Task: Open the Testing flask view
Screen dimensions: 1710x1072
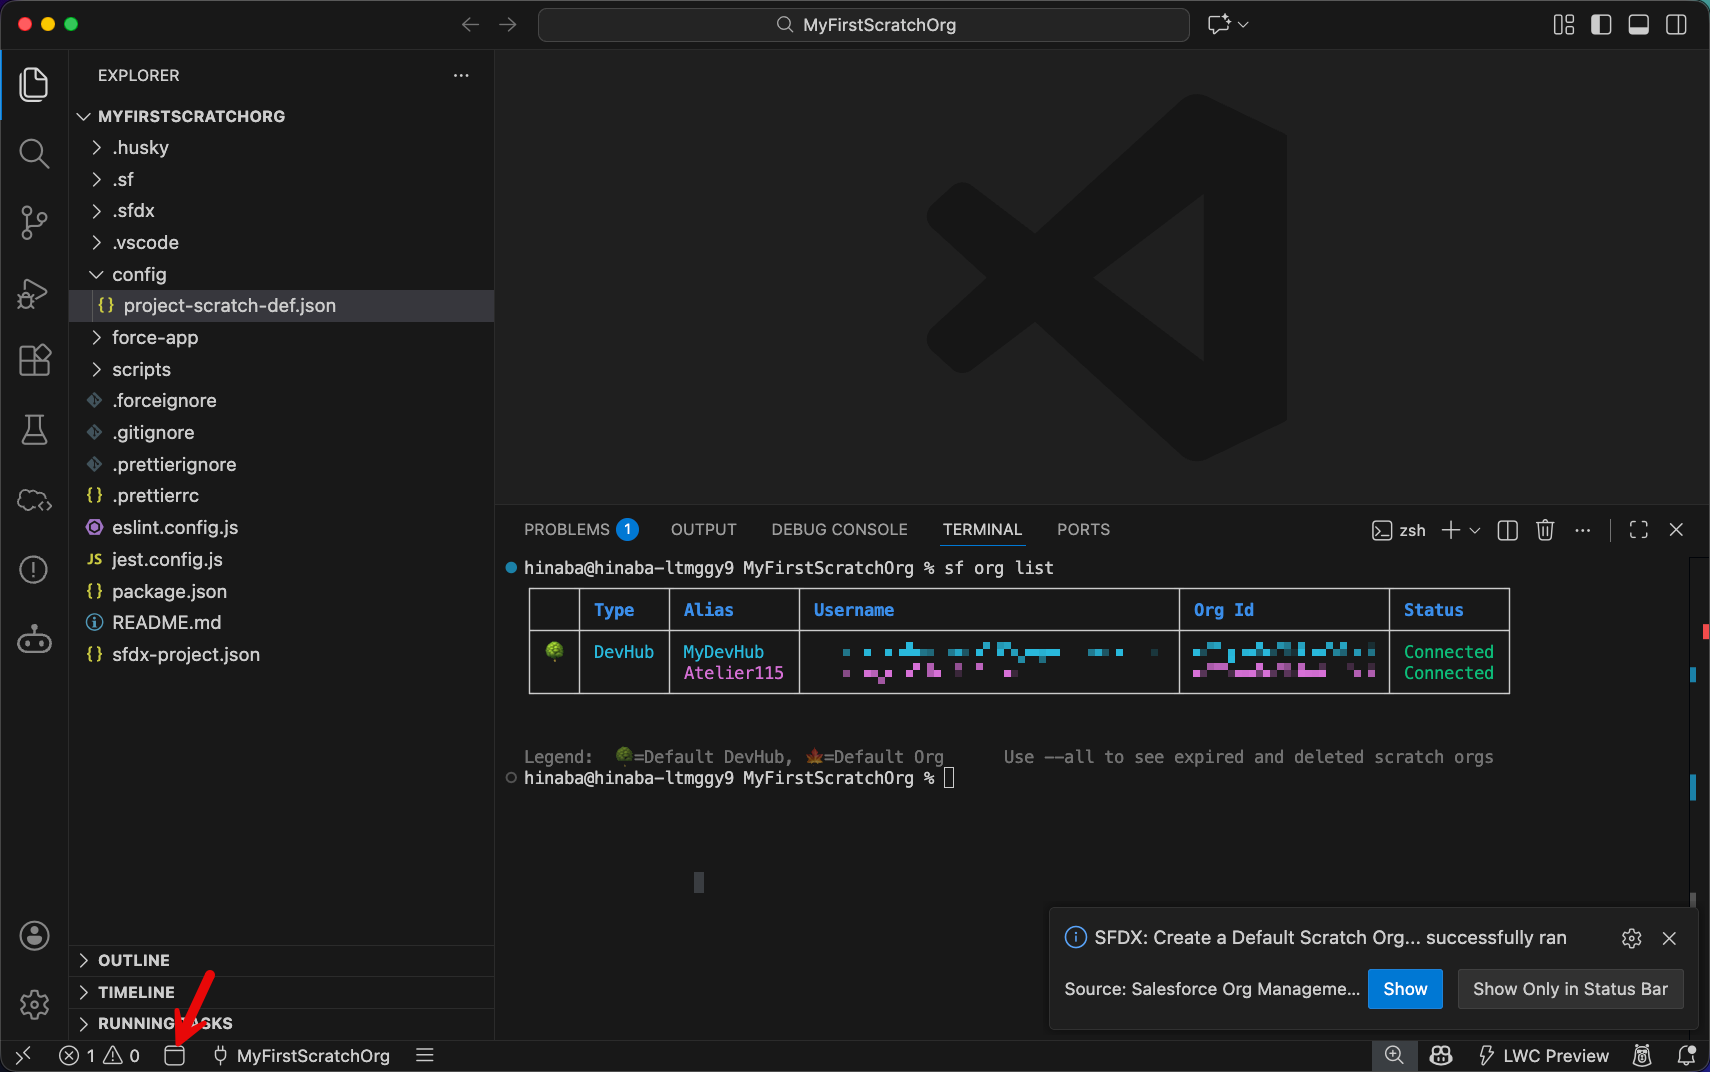Action: click(34, 430)
